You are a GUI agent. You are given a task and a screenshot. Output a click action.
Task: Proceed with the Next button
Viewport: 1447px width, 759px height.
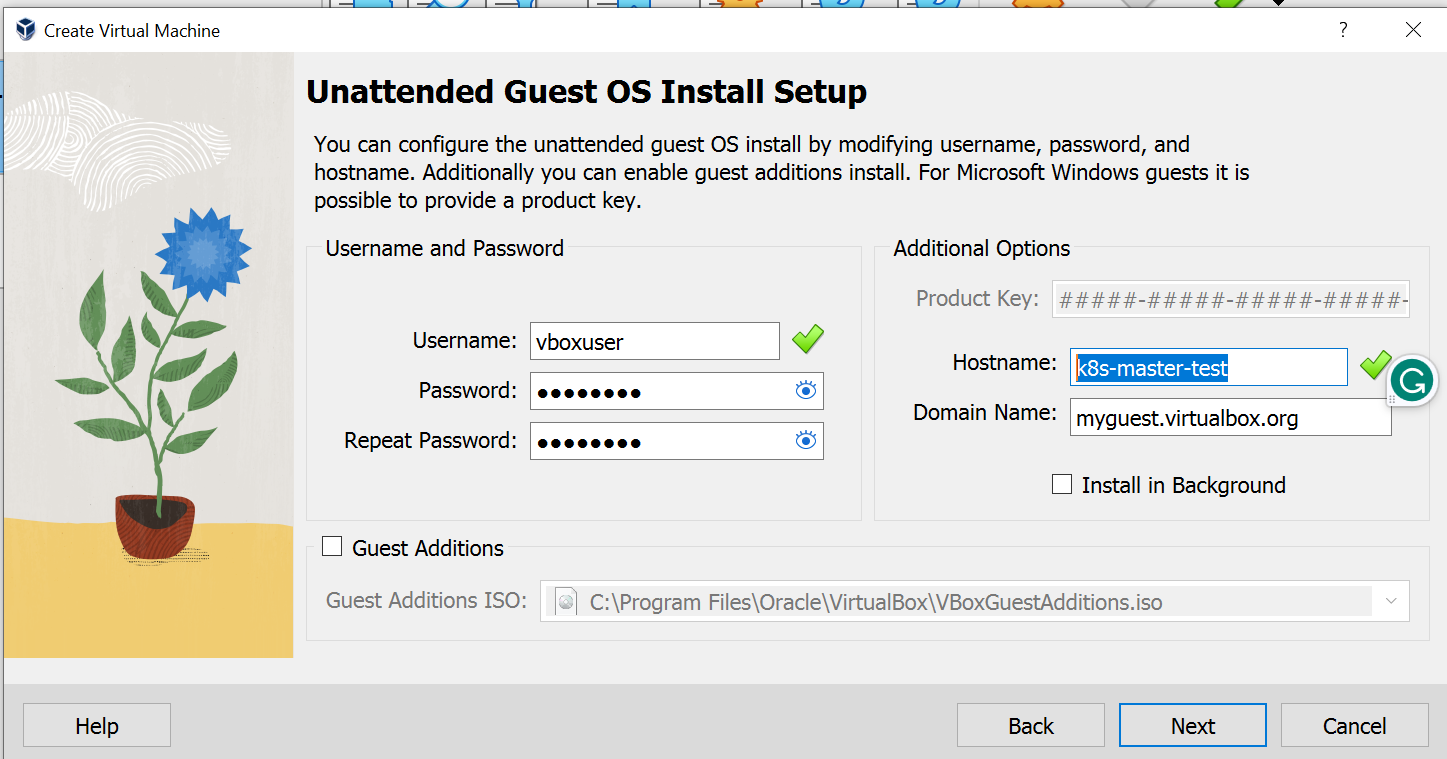pos(1192,726)
